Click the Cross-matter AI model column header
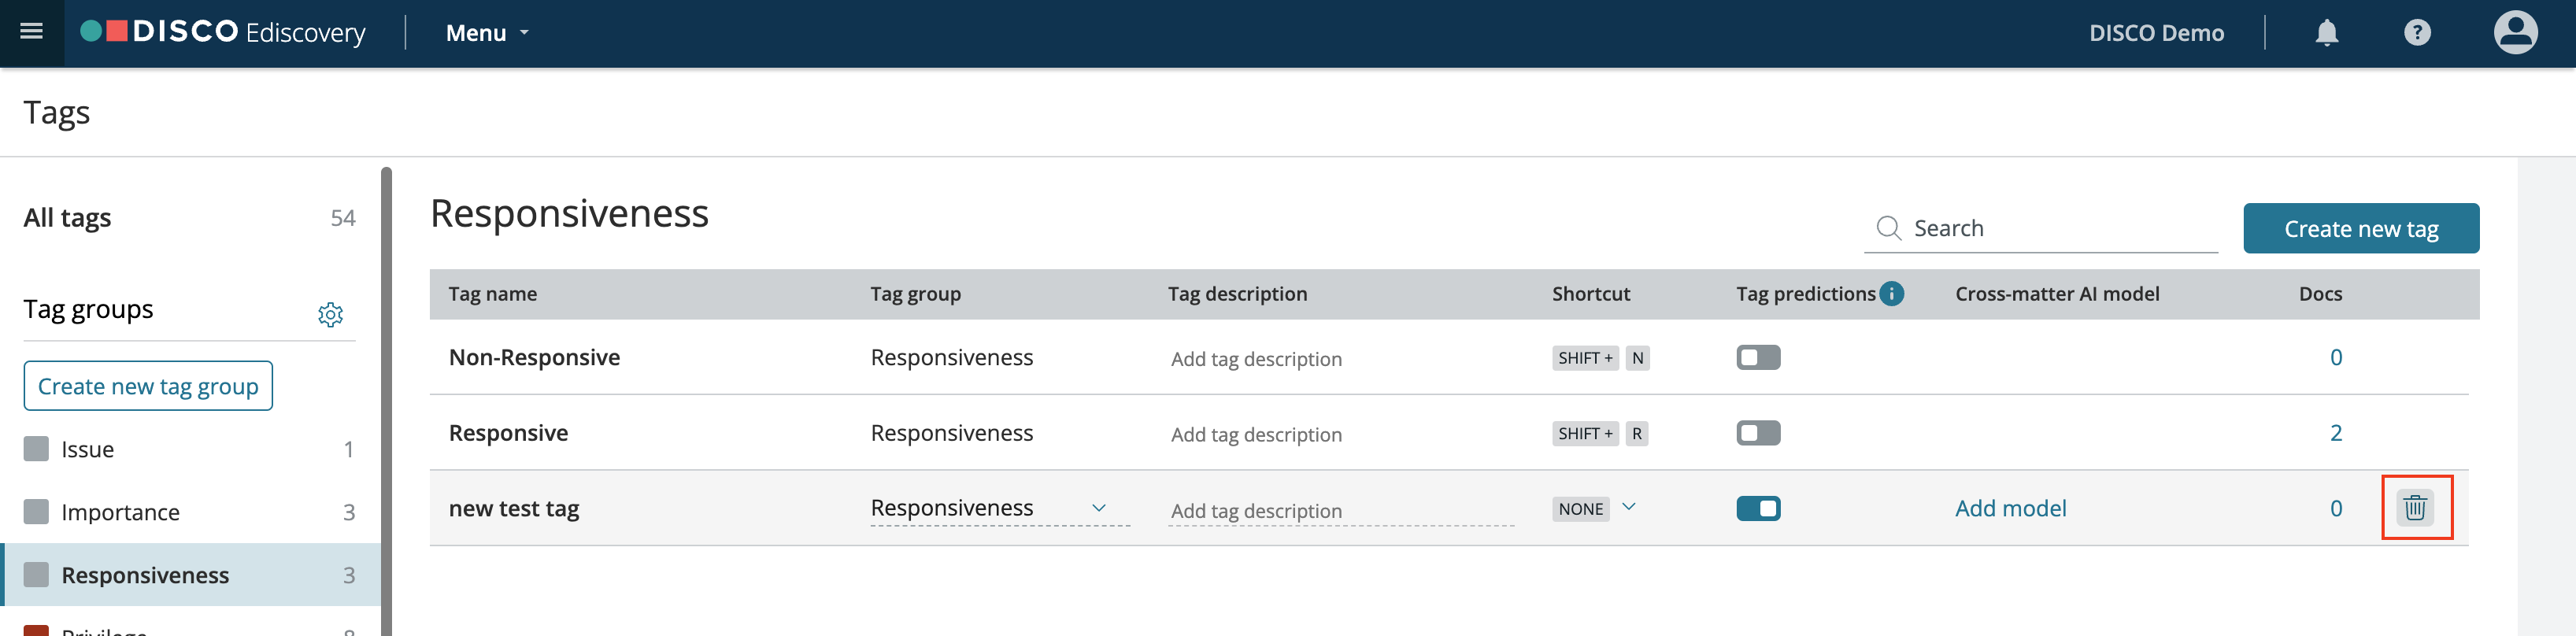Screen dimensions: 2576x636 click(2057, 294)
